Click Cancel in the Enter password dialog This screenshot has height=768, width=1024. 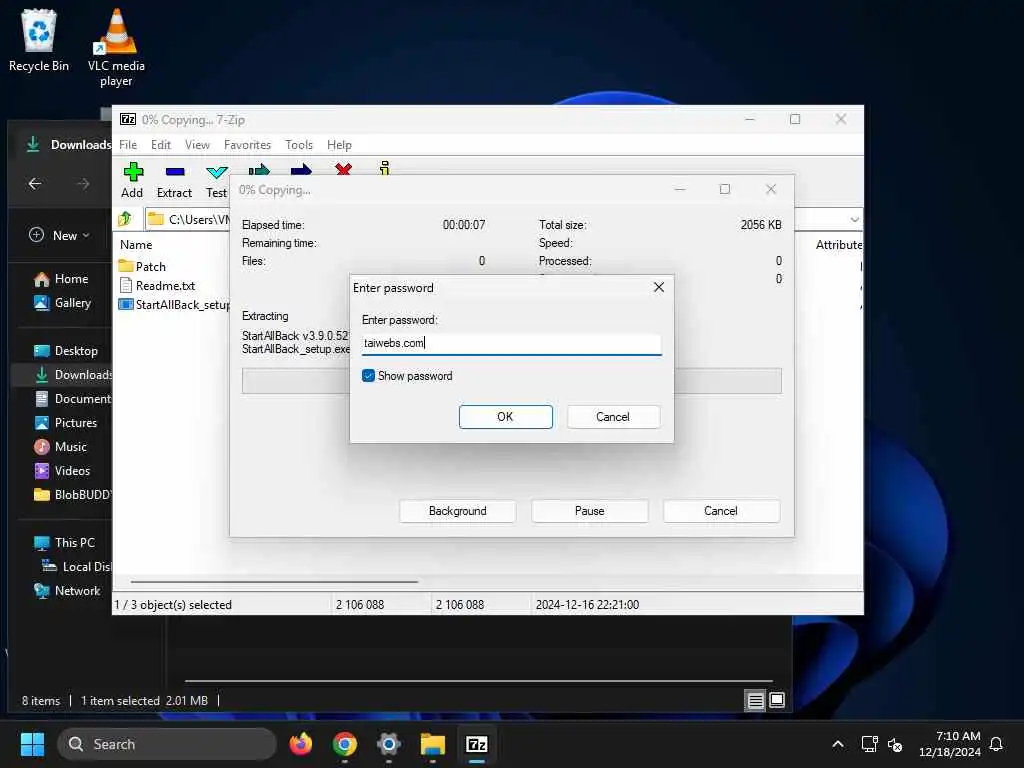click(613, 417)
